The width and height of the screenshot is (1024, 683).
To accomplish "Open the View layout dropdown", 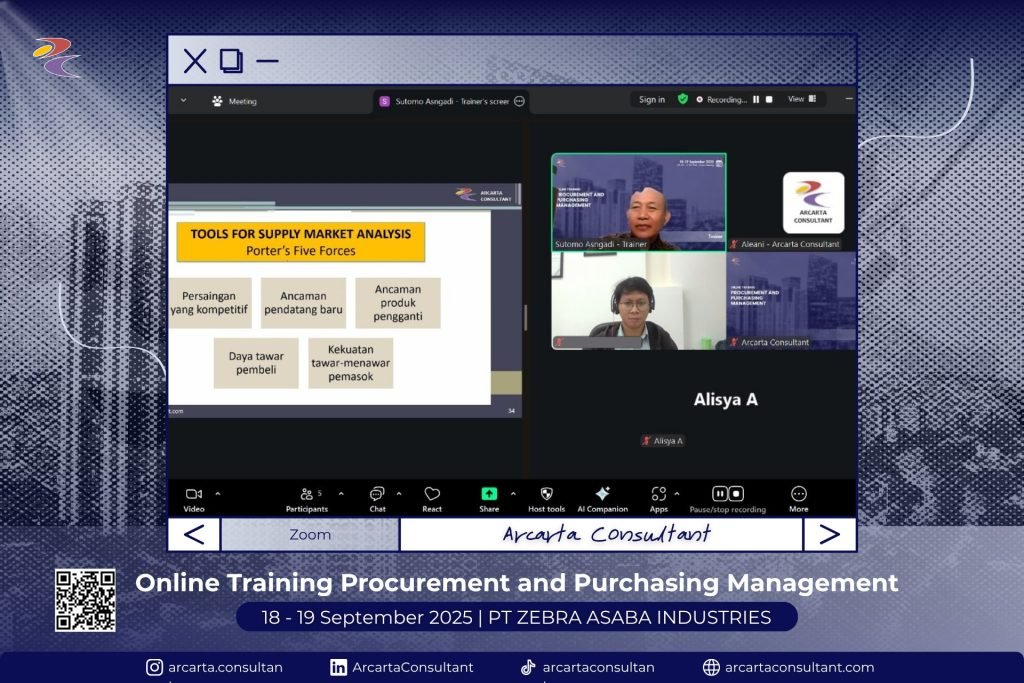I will [x=801, y=99].
